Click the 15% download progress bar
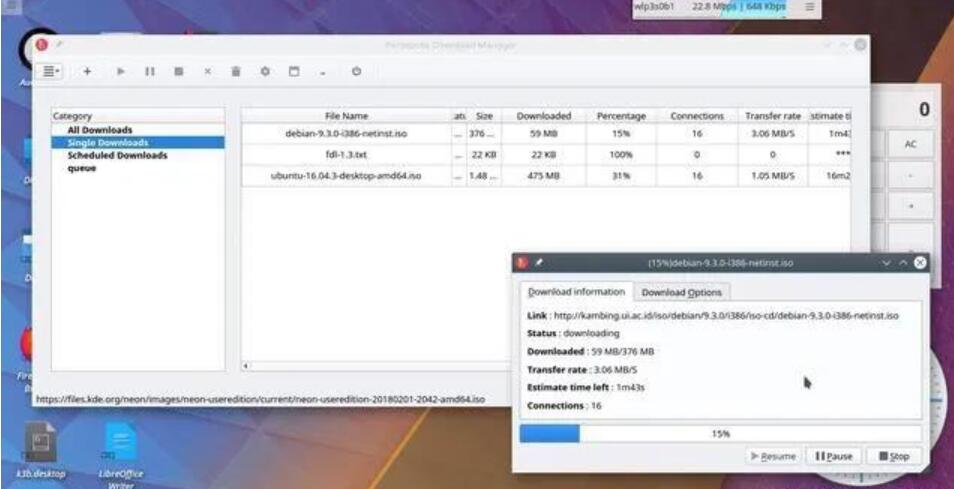954x489 pixels. click(x=720, y=434)
